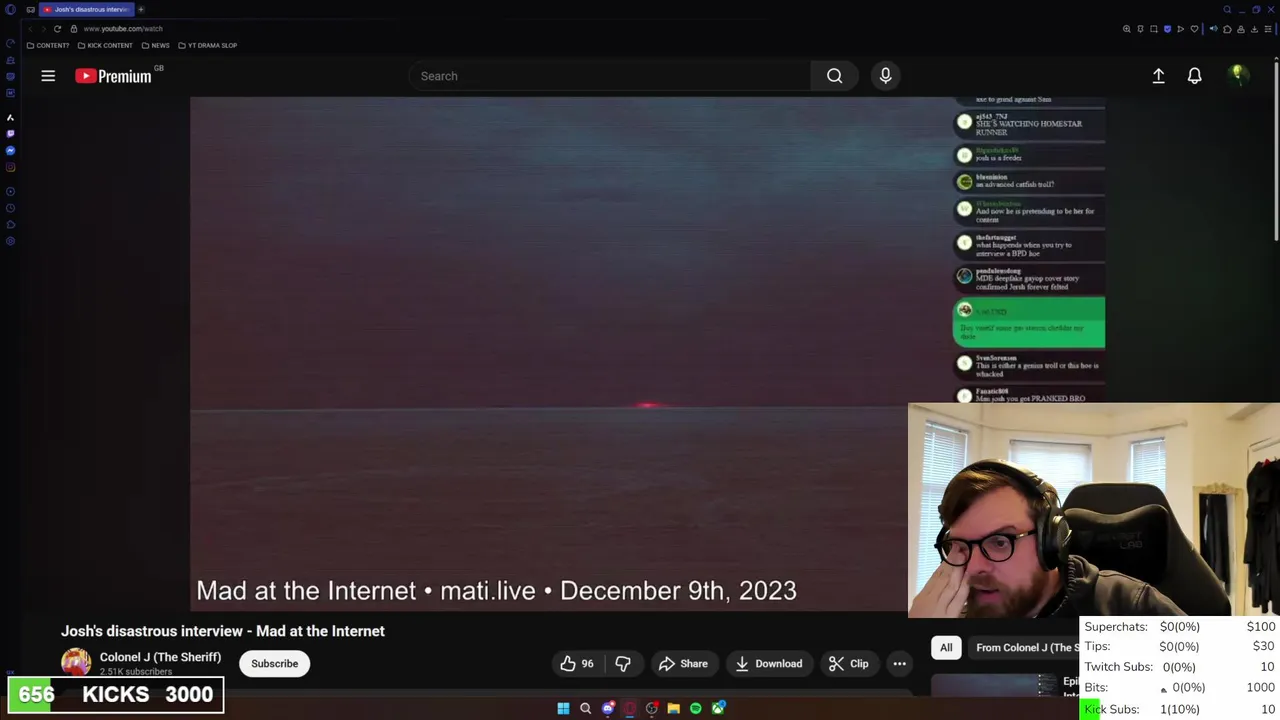
Task: Open Windows Start menu
Action: click(x=563, y=709)
